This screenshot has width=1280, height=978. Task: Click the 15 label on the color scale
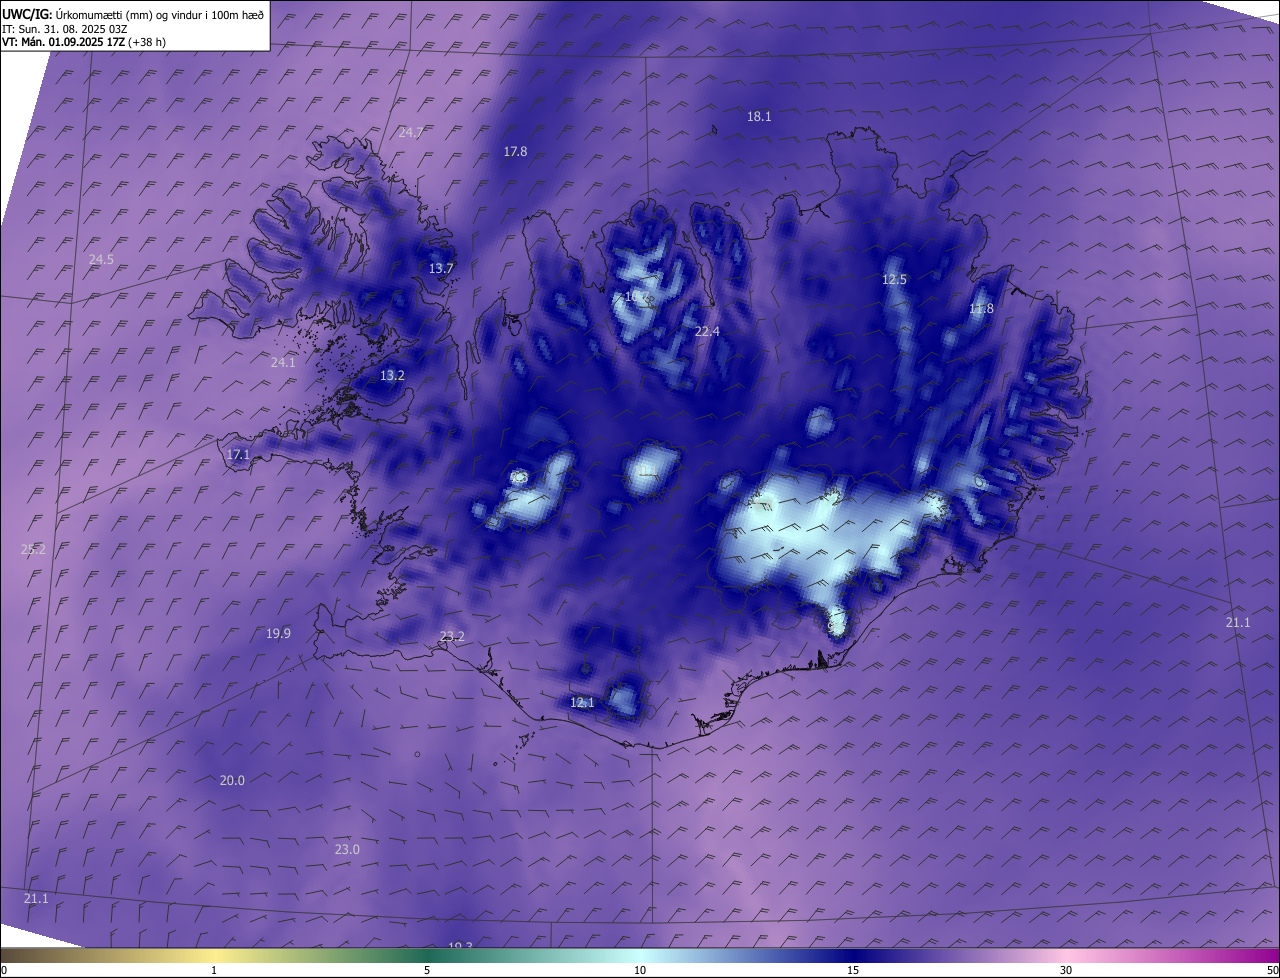pyautogui.click(x=853, y=970)
